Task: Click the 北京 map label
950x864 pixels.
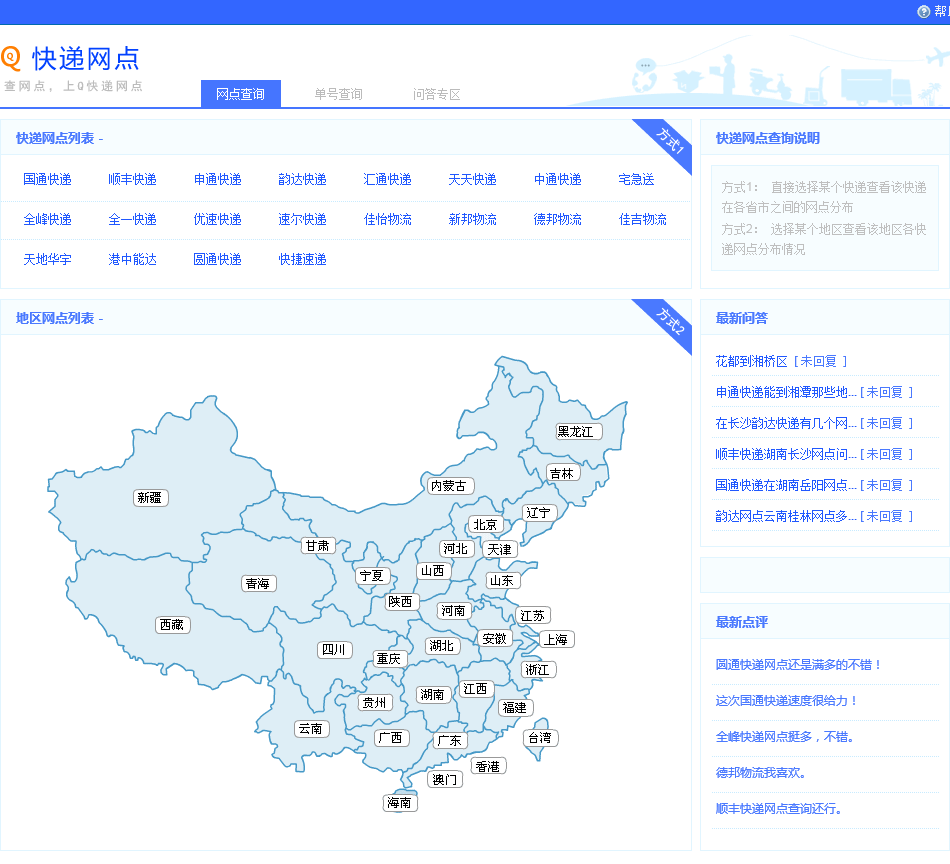Action: 485,525
